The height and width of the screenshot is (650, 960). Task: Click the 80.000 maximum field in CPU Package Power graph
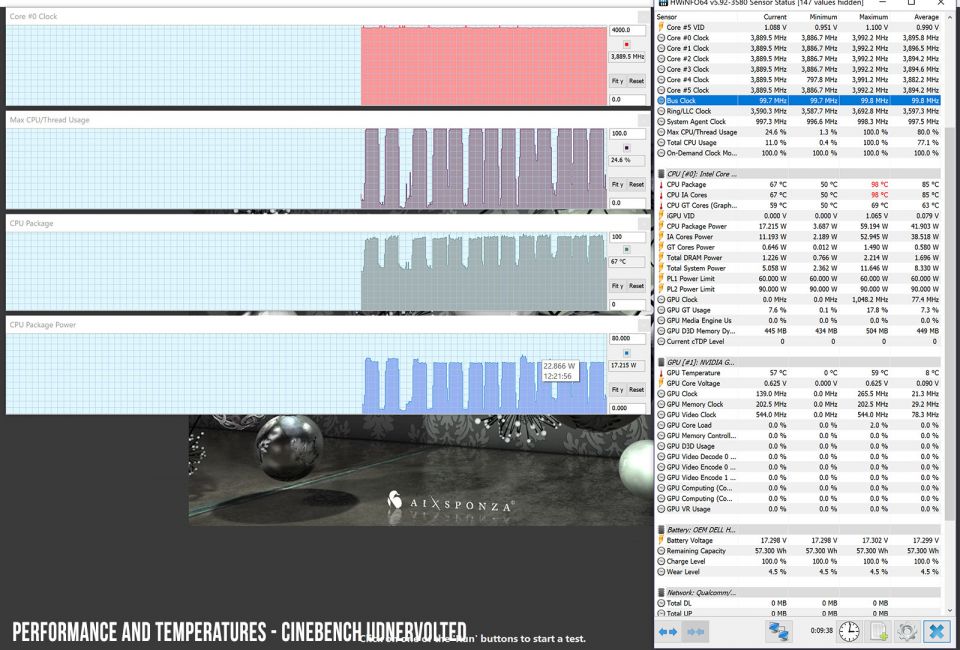[628, 338]
